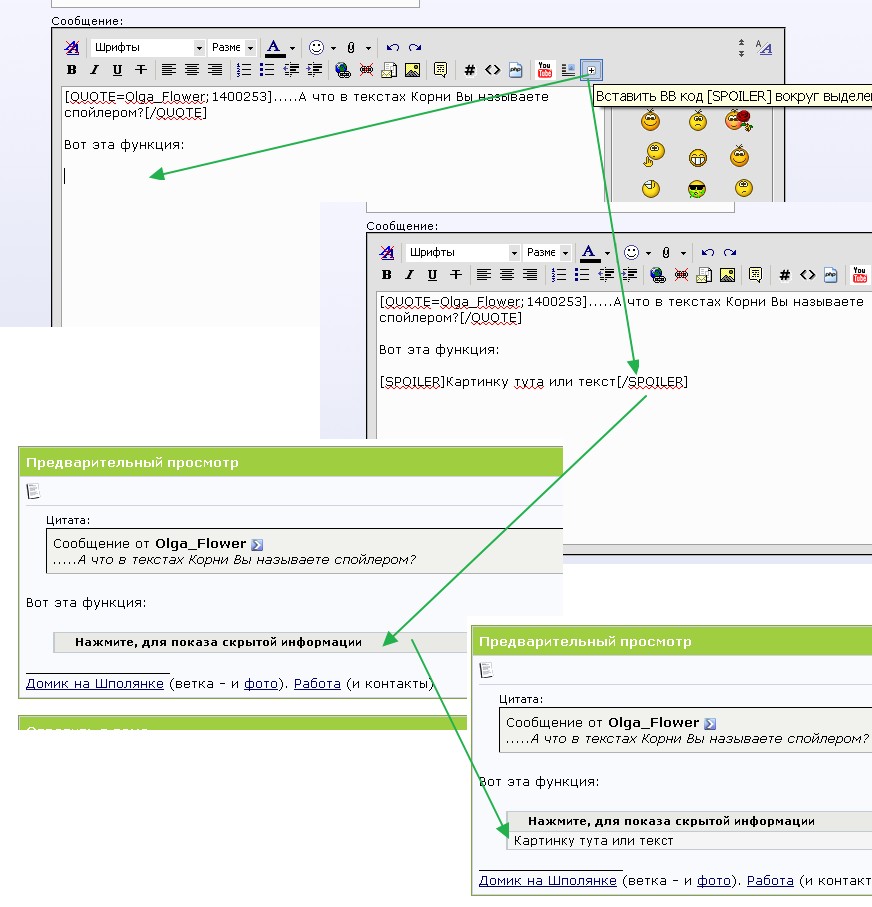
Task: Insert ordered list in the empty-message editor
Action: tap(244, 70)
